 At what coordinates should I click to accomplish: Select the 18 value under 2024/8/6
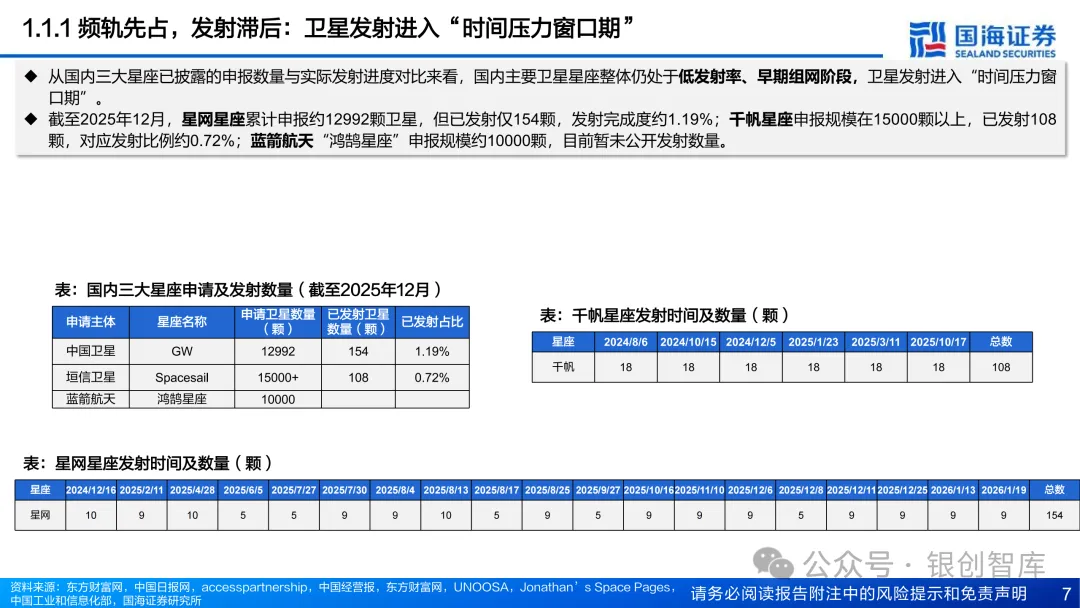click(x=625, y=367)
